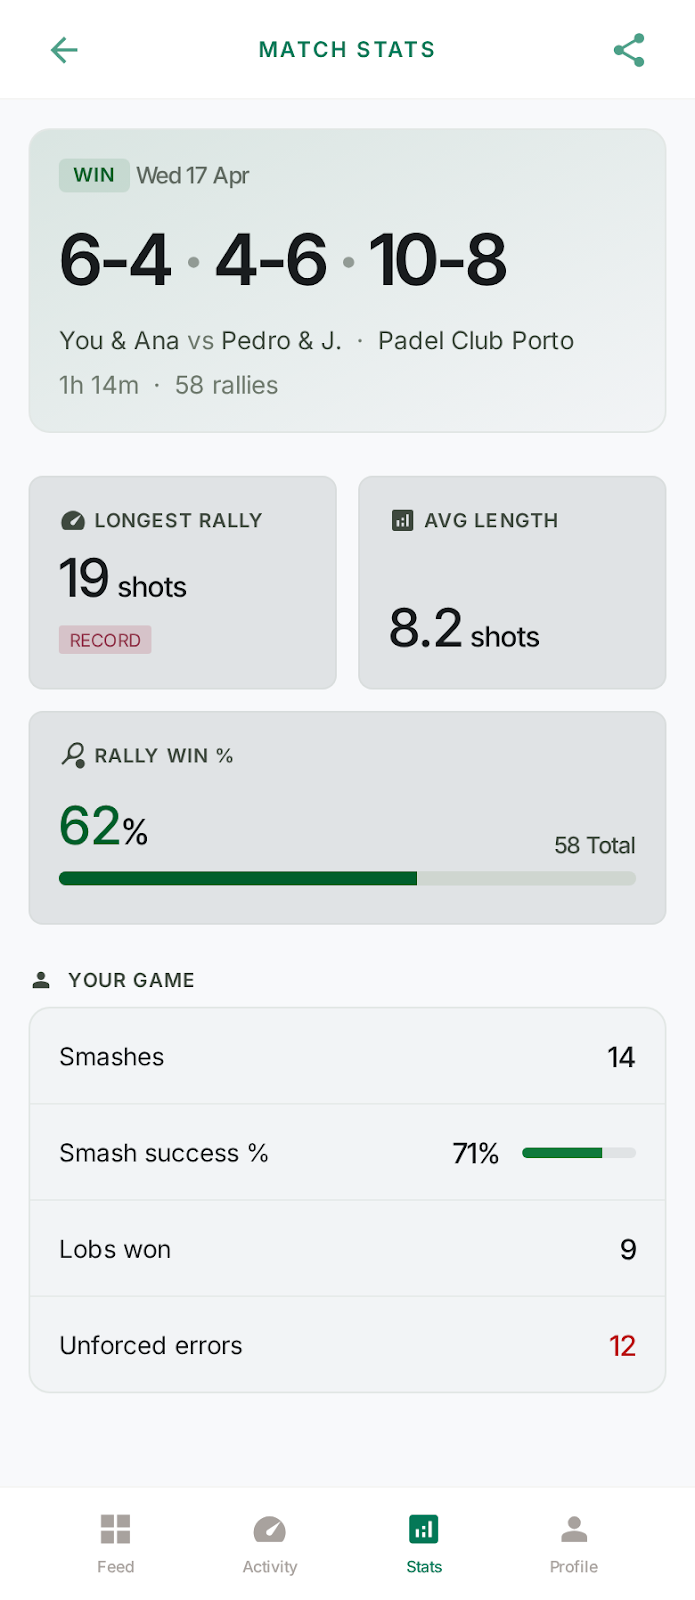Share the match stats
The width and height of the screenshot is (695, 1600).
click(x=629, y=49)
